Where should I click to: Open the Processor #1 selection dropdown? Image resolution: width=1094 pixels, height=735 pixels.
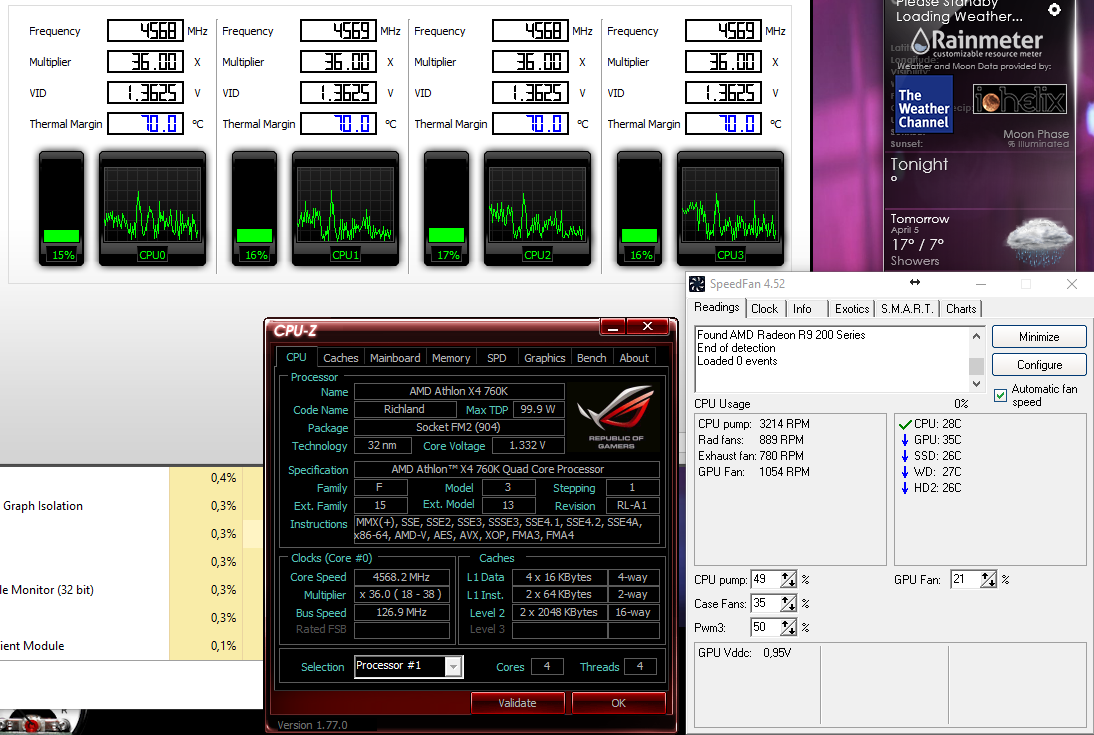pyautogui.click(x=454, y=667)
